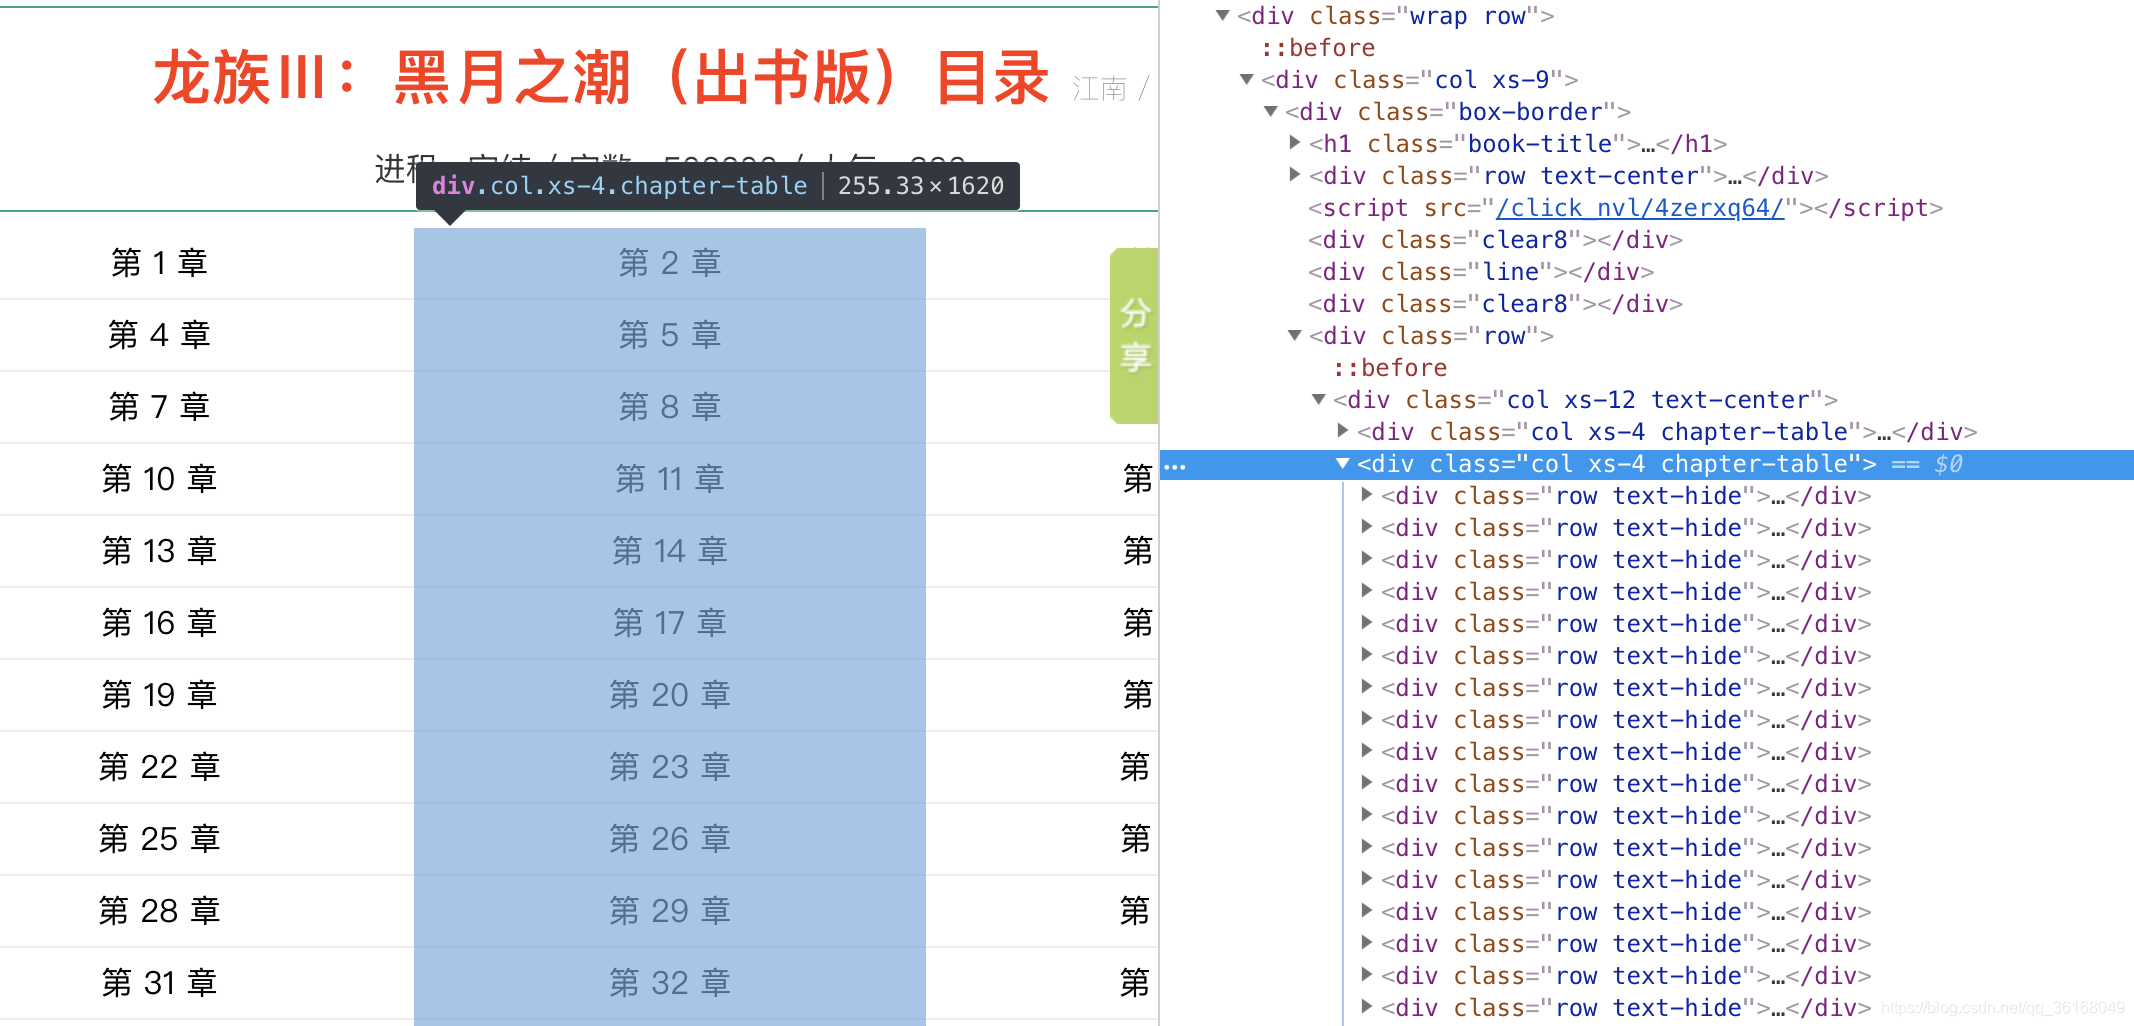Open chapter 第 4 章
2134x1026 pixels.
tap(160, 335)
